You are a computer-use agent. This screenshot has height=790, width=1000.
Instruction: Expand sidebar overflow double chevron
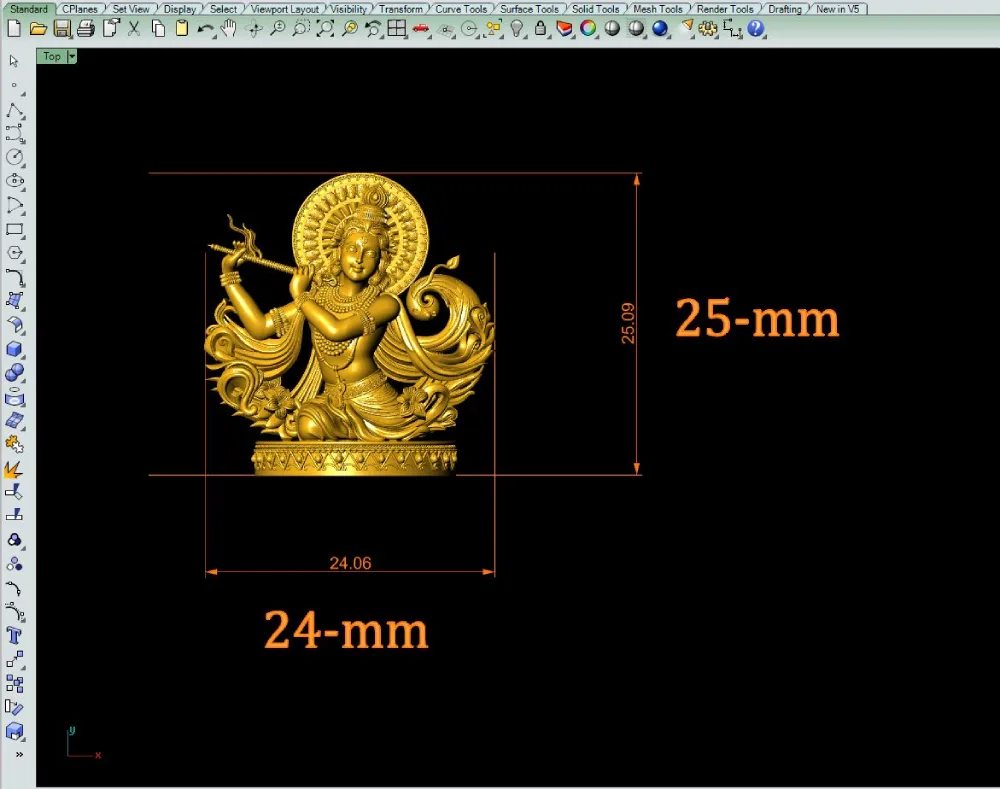(19, 755)
